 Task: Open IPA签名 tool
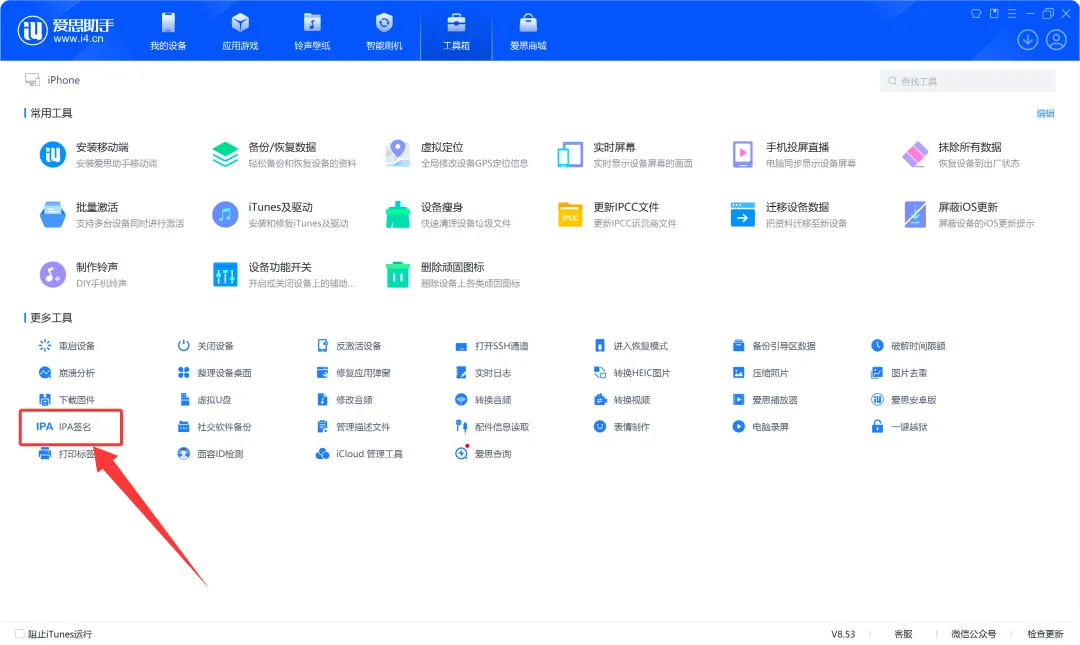pyautogui.click(x=63, y=427)
